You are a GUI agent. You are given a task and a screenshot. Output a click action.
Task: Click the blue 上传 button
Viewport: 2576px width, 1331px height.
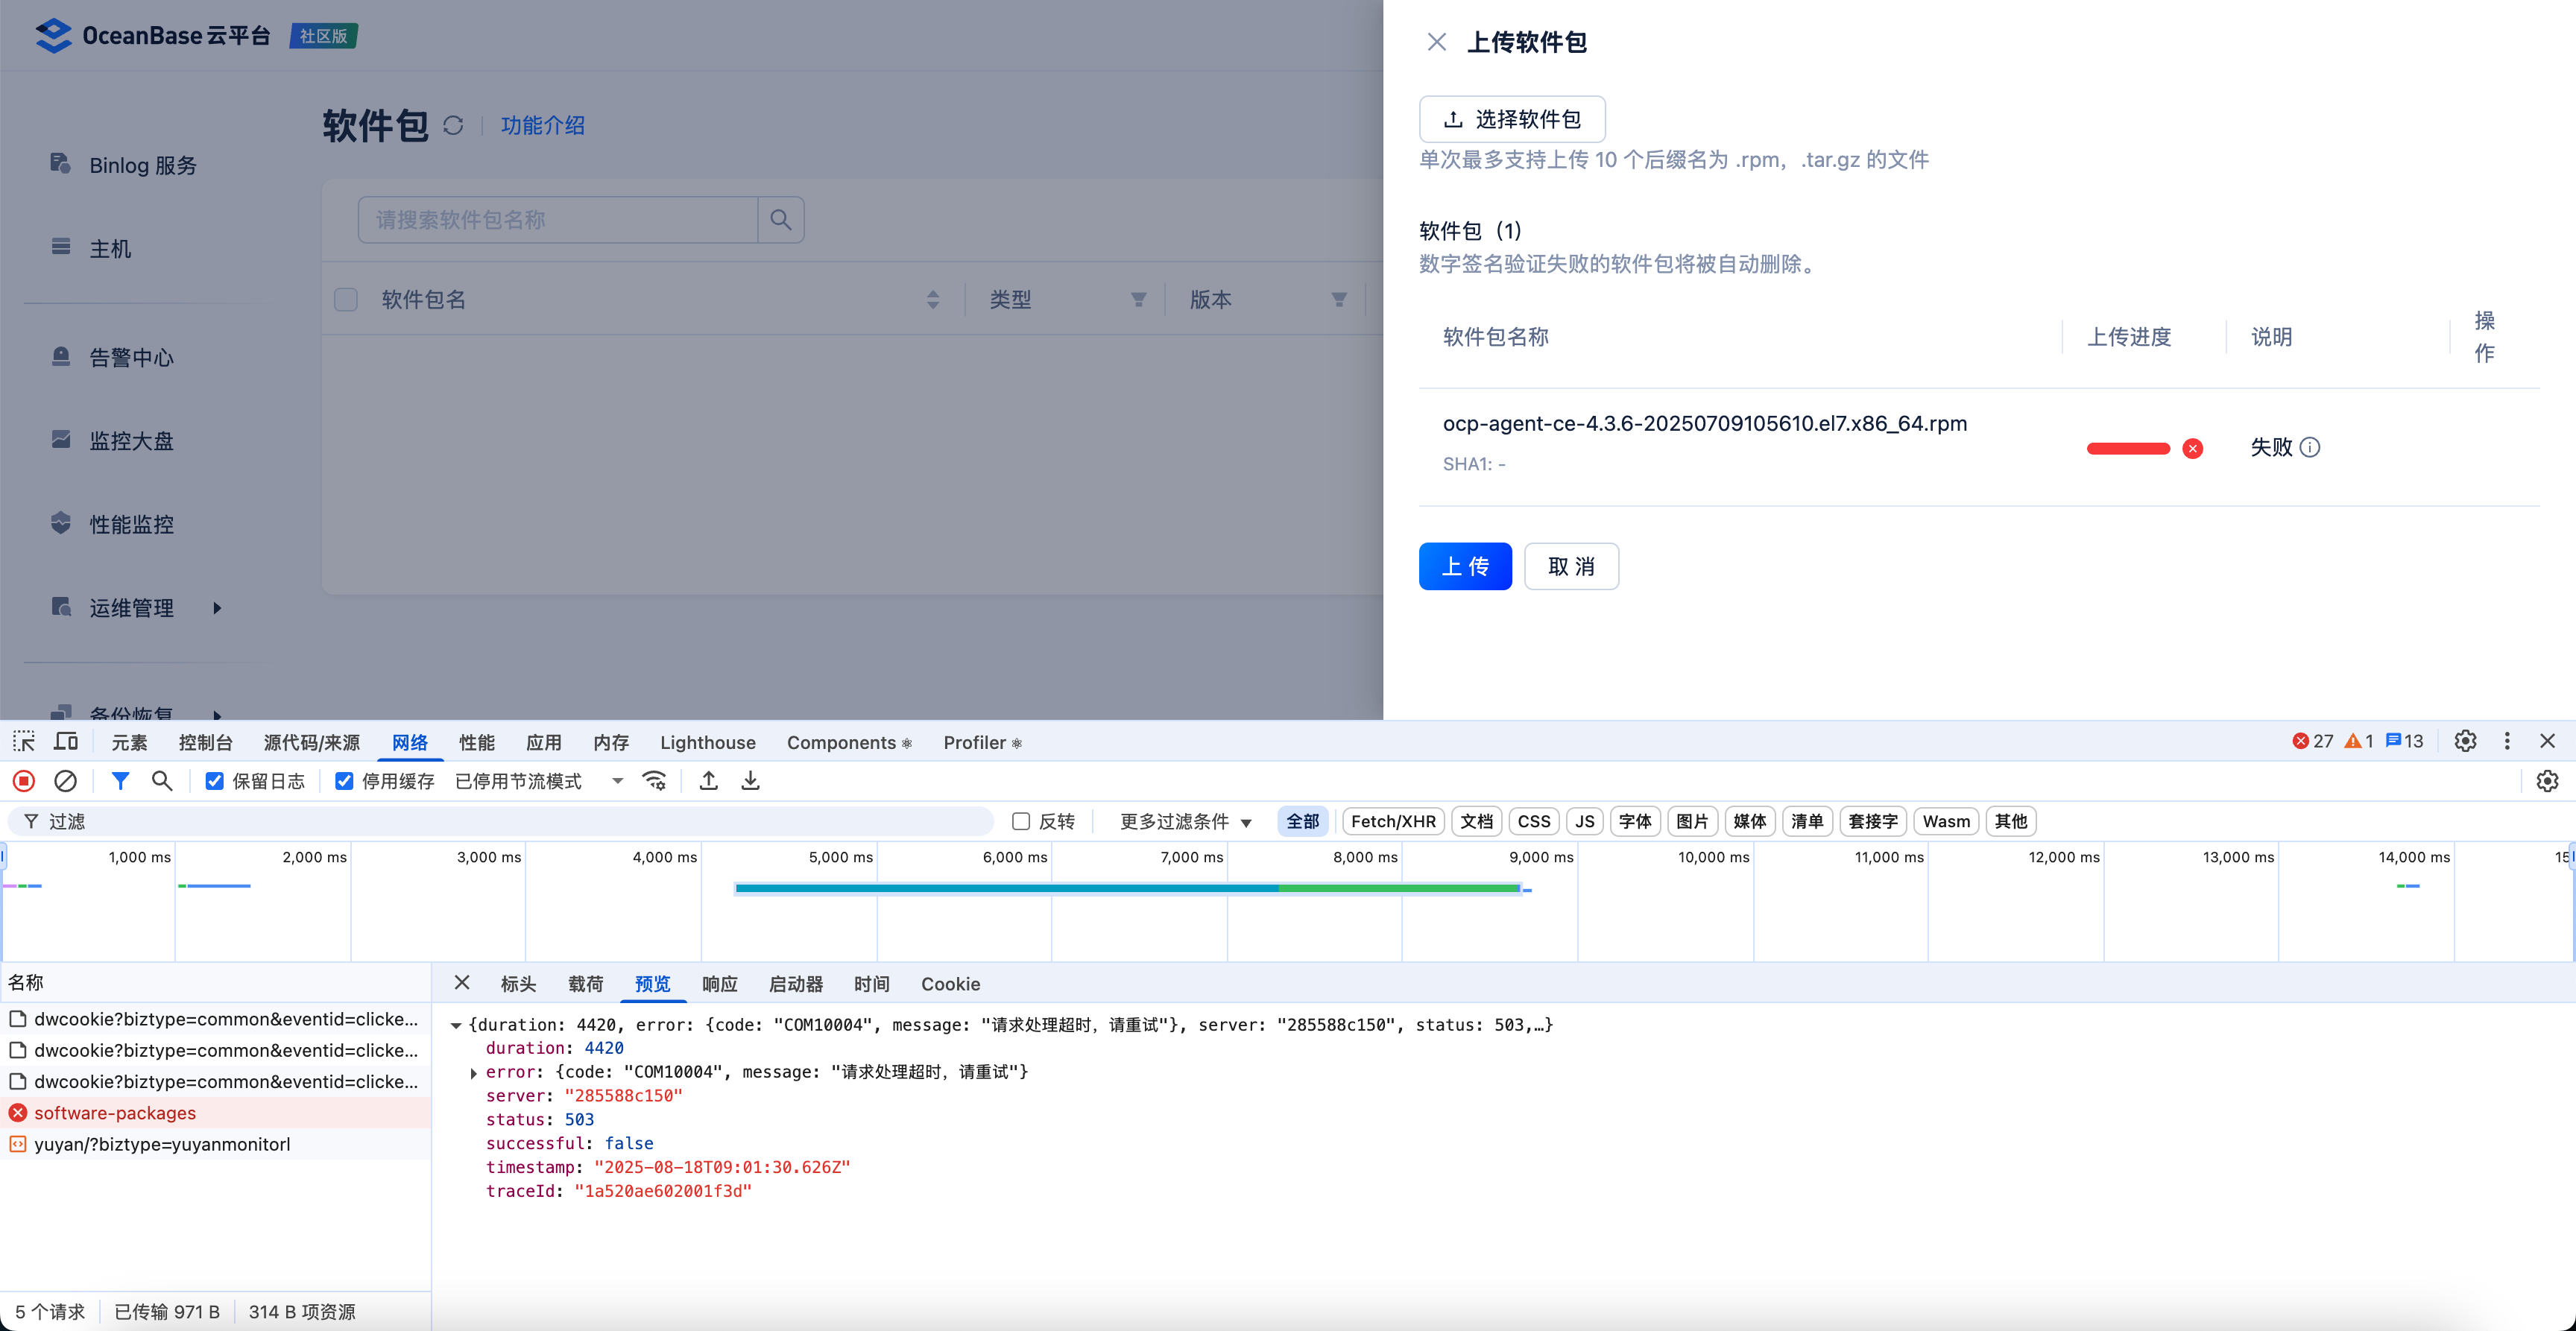point(1465,566)
